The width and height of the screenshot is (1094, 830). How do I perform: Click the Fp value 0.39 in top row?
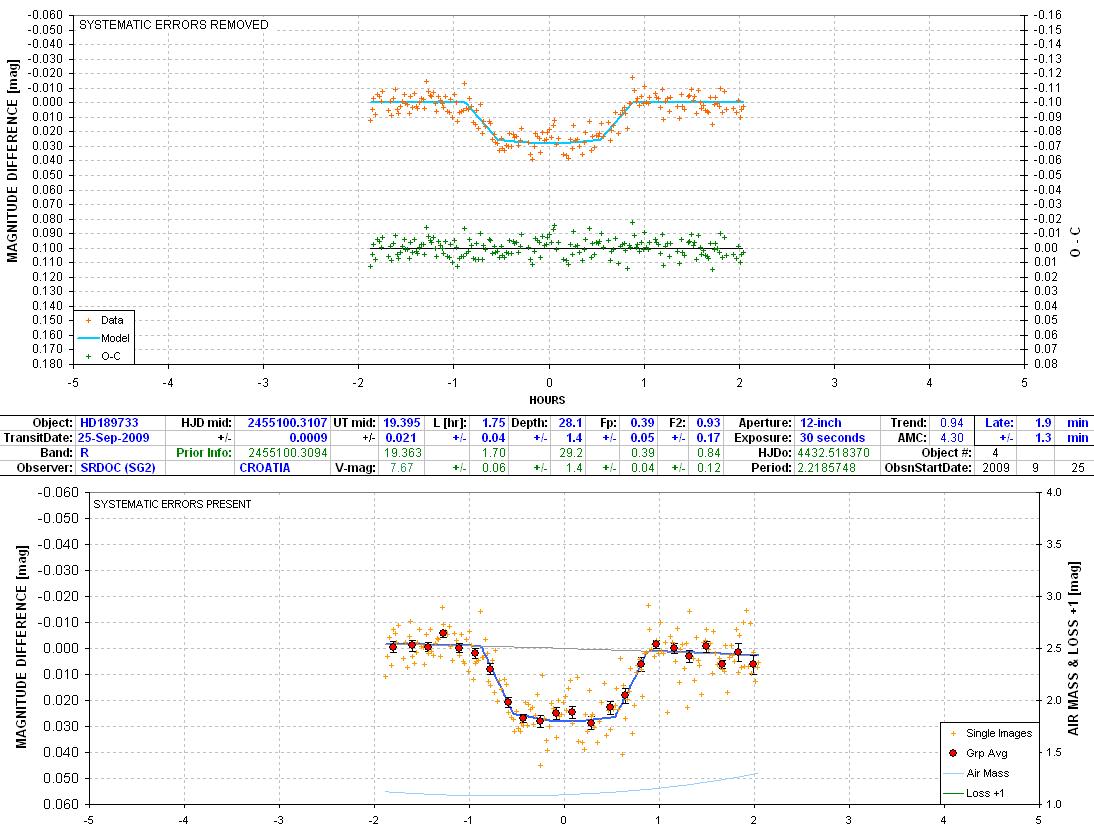tap(642, 423)
